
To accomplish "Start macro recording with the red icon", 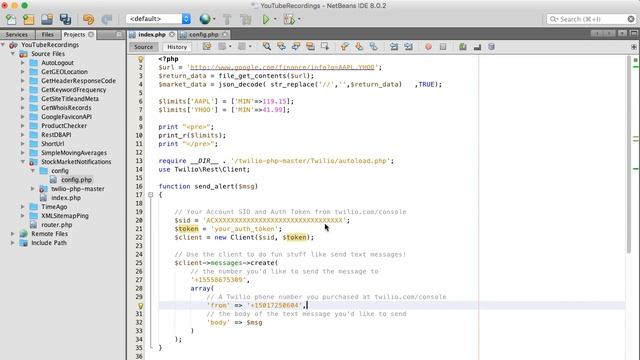I will tap(428, 47).
